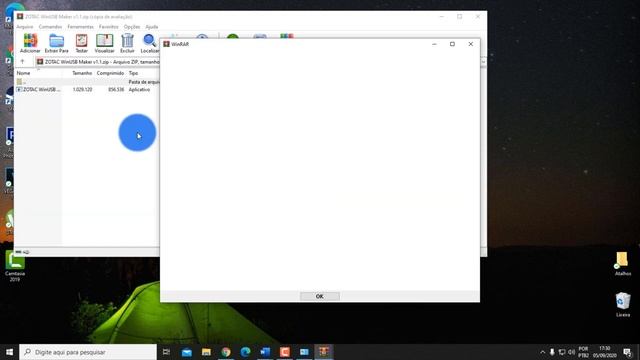Open Task View on the taskbar

(166, 352)
